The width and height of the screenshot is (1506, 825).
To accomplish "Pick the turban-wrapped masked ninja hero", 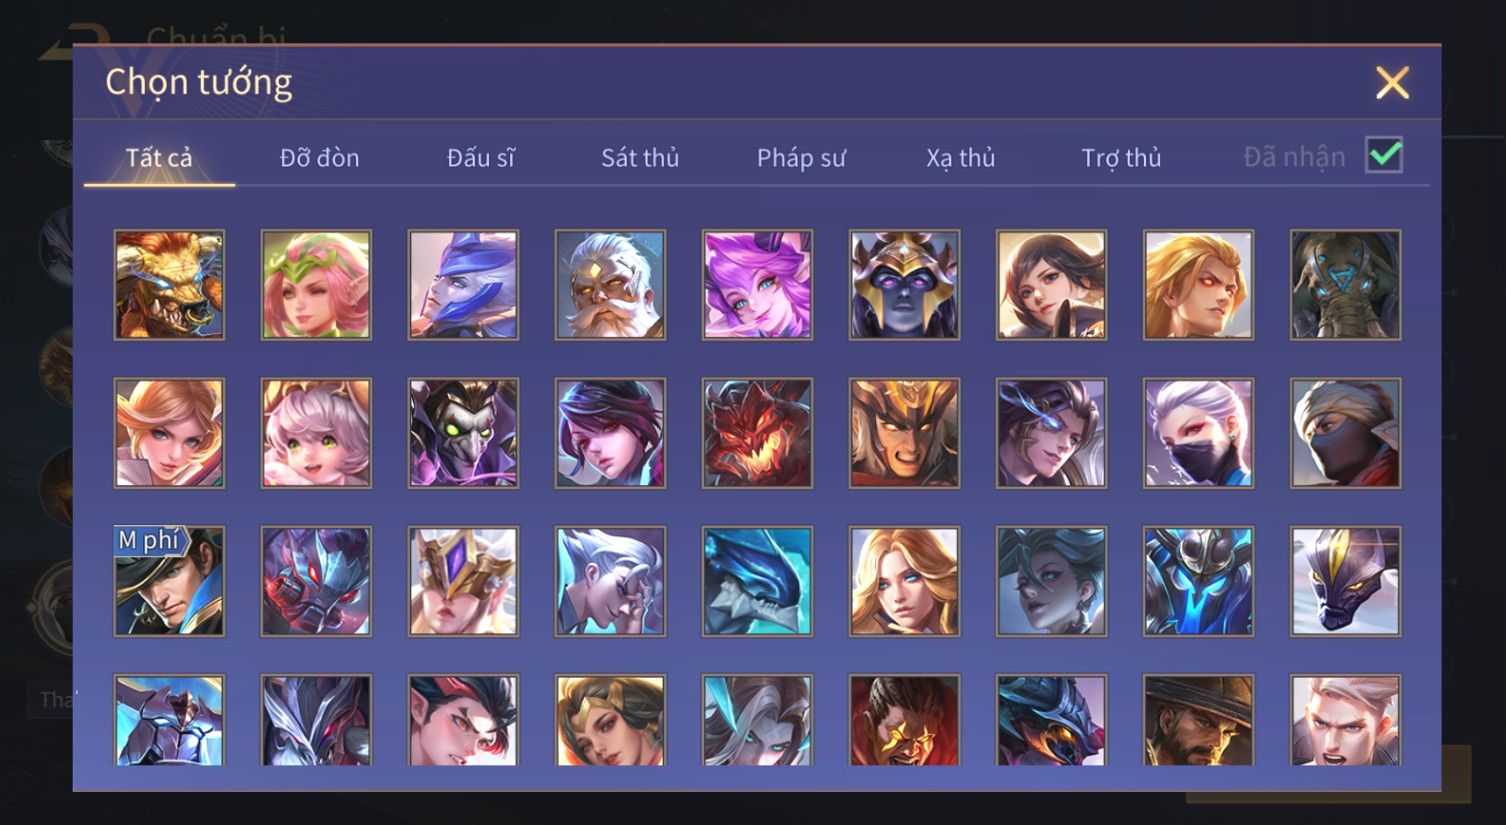I will coord(1345,433).
